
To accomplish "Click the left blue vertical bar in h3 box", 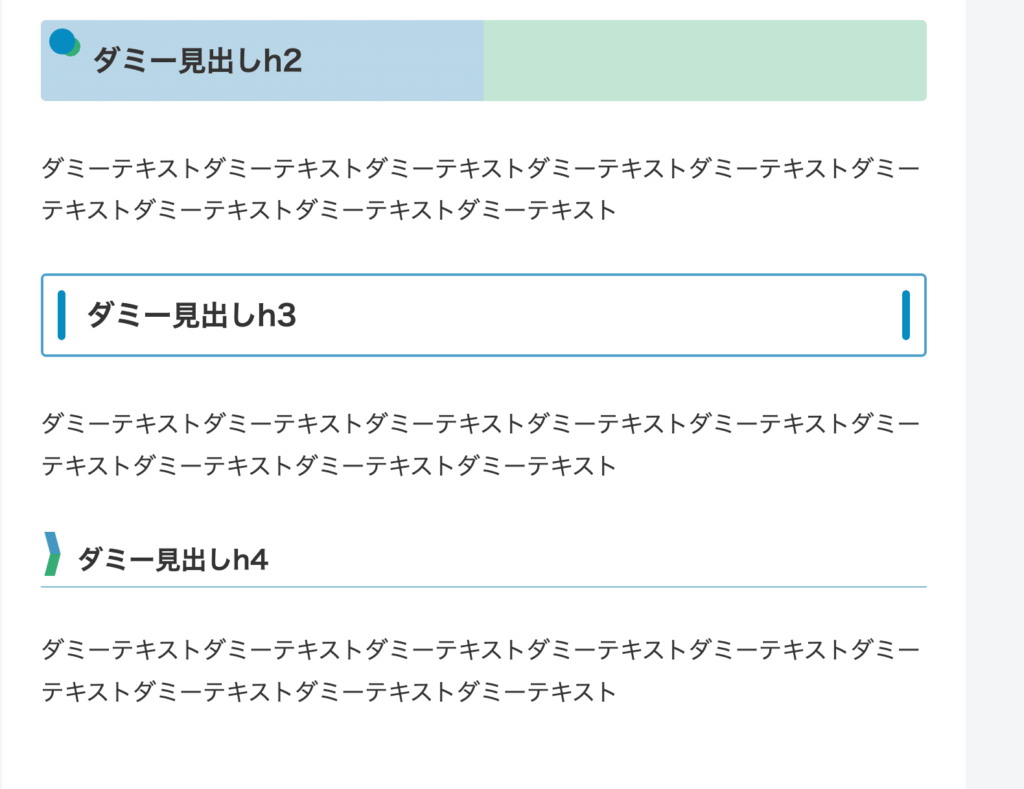I will [61, 315].
